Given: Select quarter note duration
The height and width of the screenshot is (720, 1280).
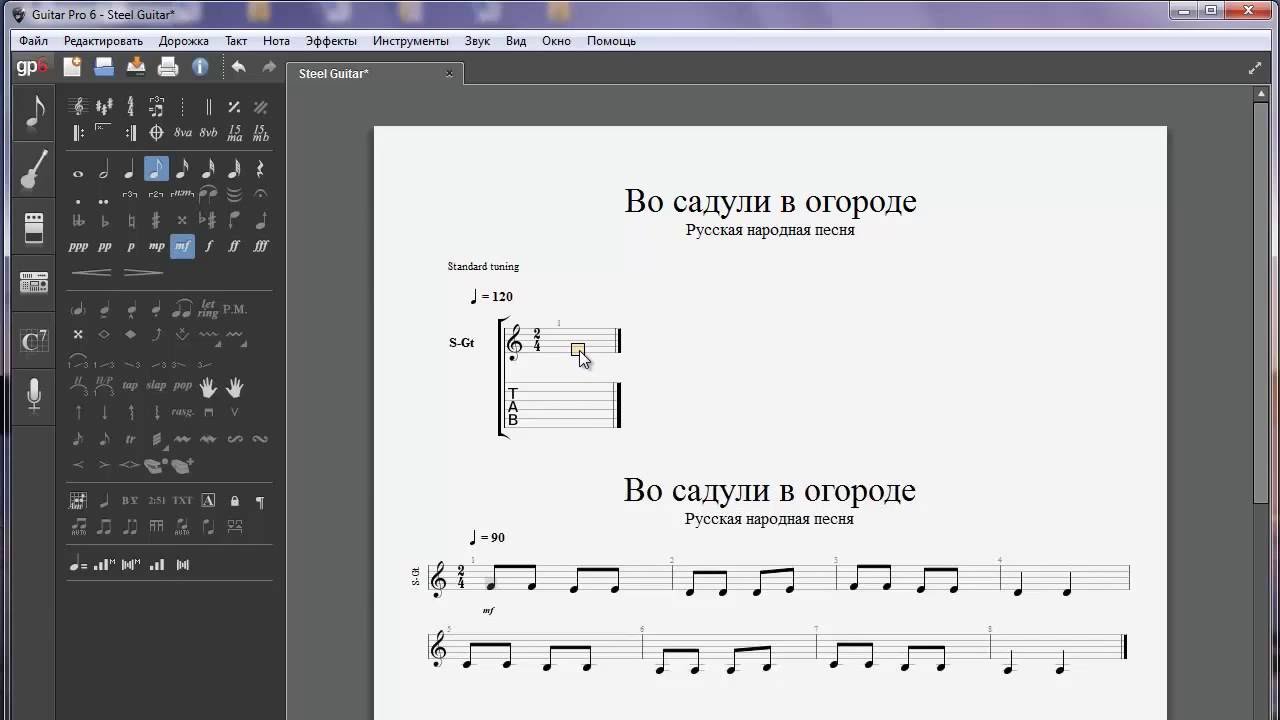Looking at the screenshot, I should [x=130, y=170].
